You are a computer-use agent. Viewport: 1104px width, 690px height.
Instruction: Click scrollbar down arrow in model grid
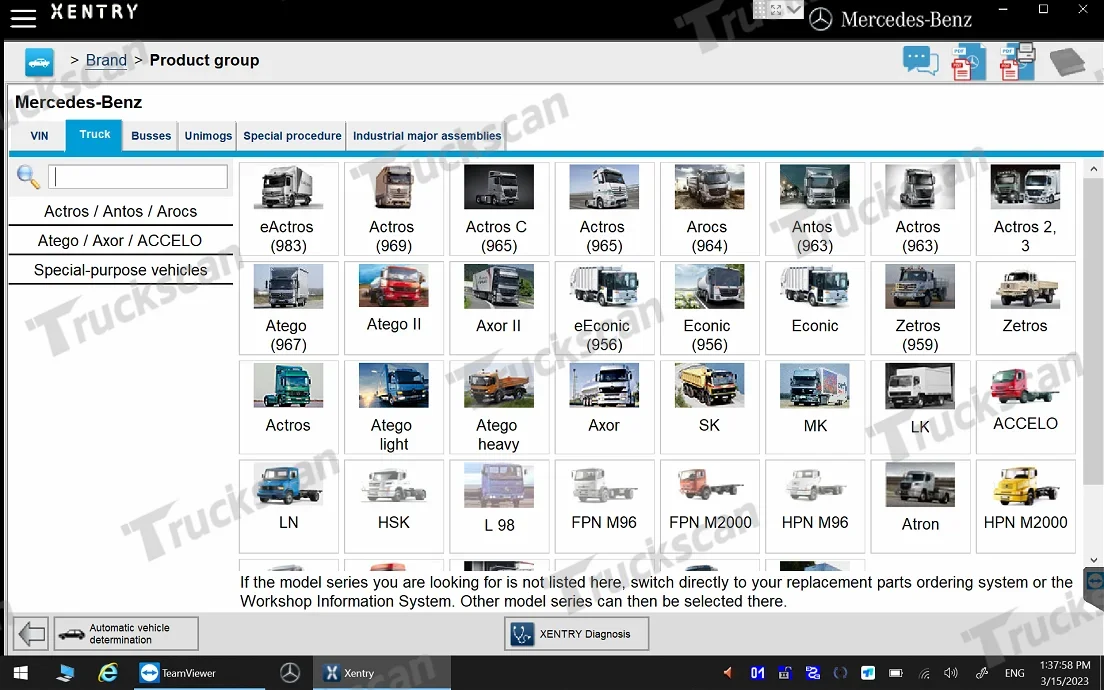click(x=1093, y=560)
